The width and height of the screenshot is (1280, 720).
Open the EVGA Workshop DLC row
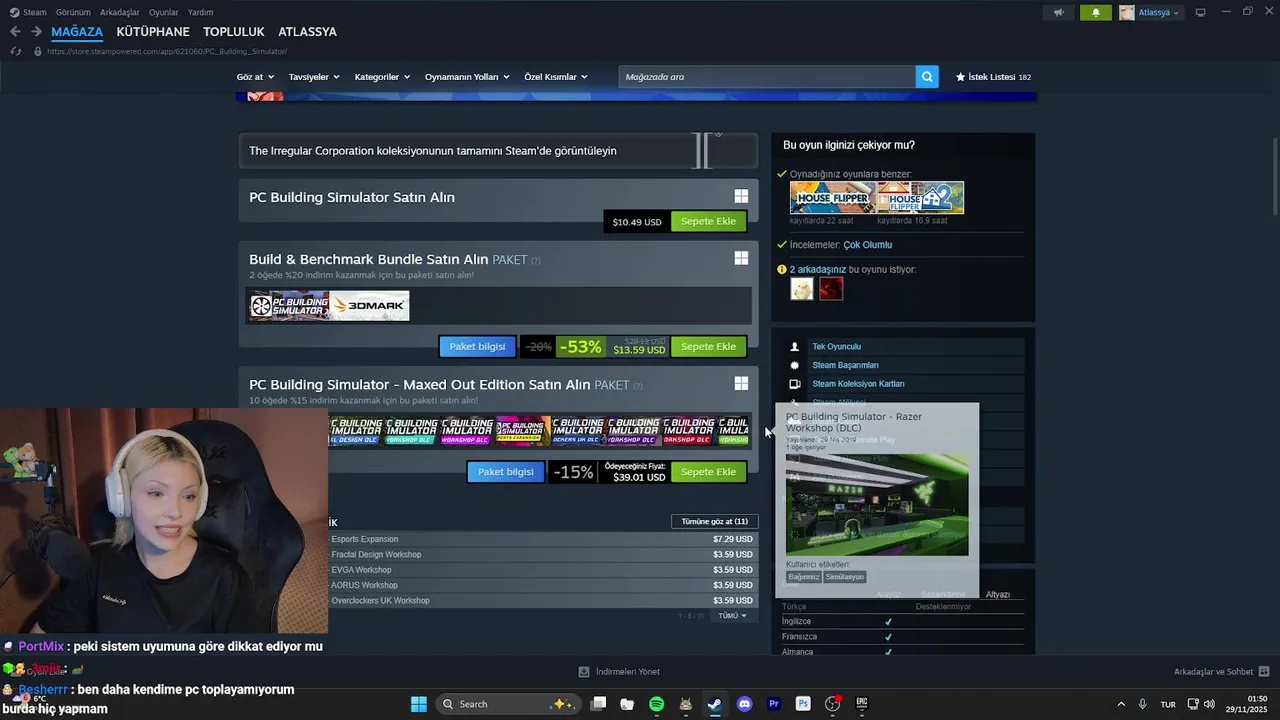[543, 570]
